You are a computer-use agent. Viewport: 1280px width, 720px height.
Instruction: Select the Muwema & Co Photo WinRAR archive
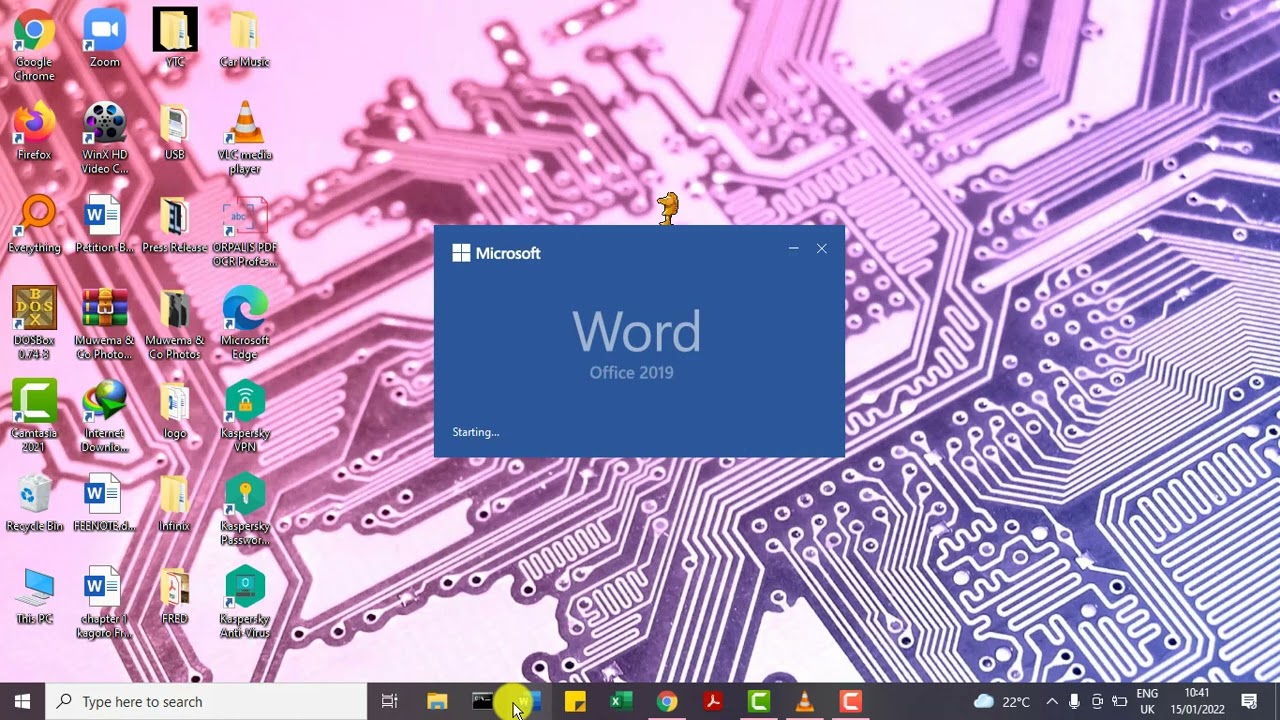click(x=104, y=324)
